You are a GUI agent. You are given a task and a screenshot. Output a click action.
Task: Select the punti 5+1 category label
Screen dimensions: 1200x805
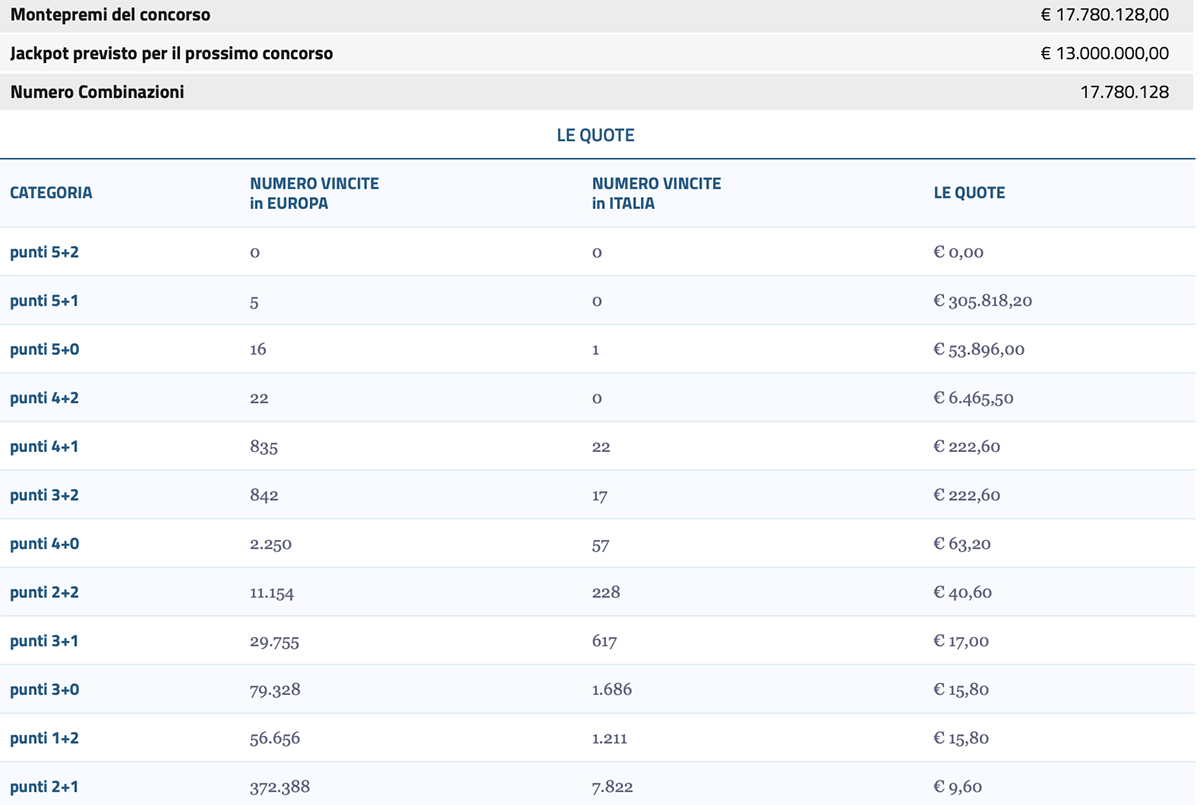pos(44,301)
